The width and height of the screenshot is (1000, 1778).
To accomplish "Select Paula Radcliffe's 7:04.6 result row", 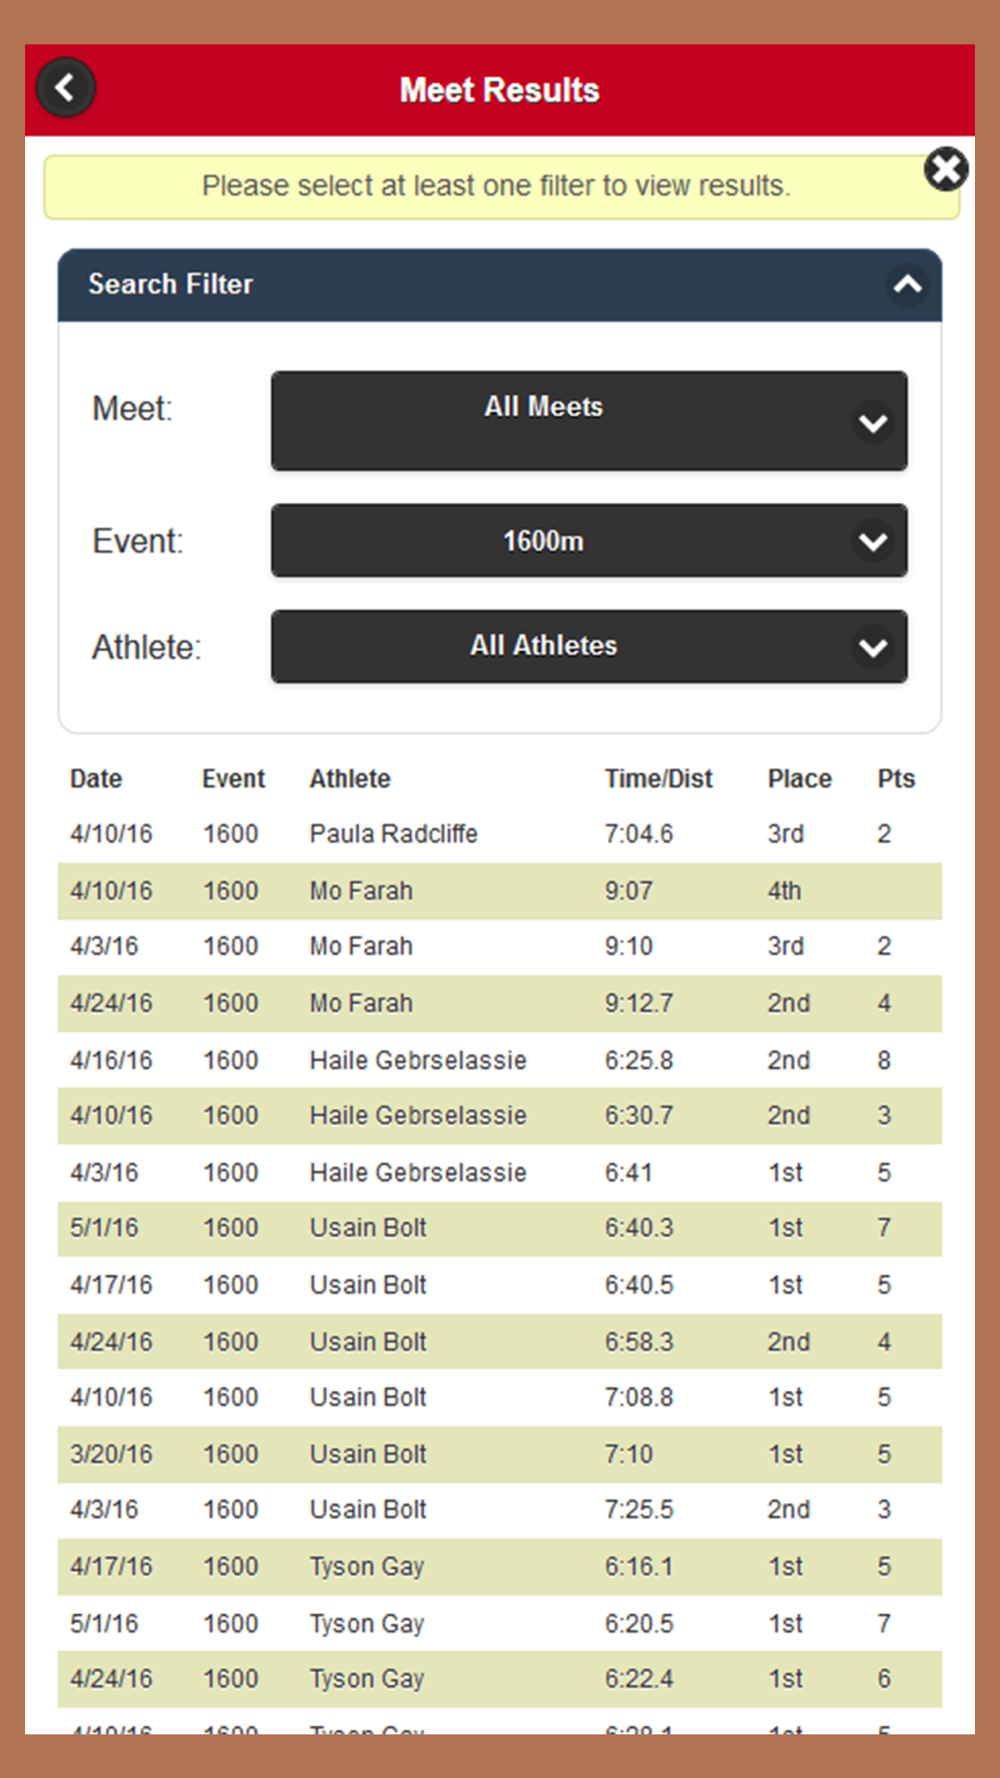I will (x=500, y=834).
